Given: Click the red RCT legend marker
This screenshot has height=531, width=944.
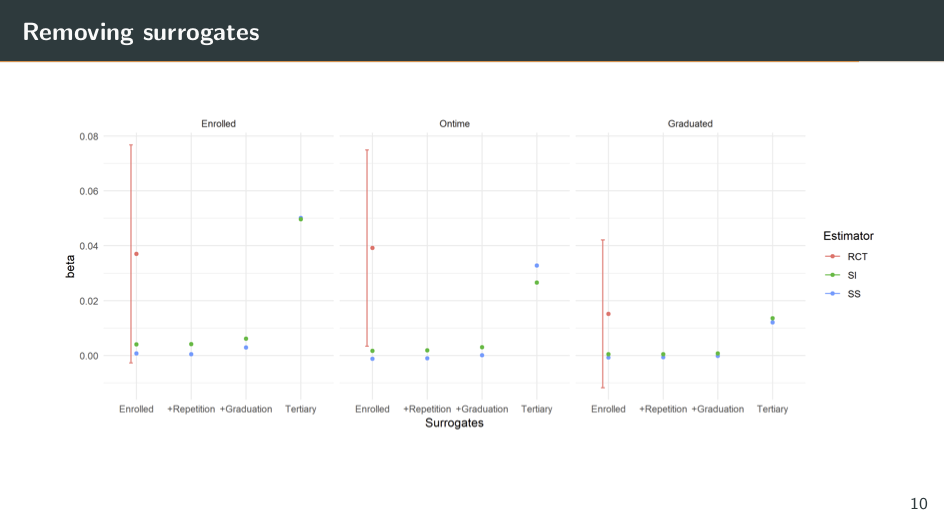Looking at the screenshot, I should pyautogui.click(x=833, y=257).
